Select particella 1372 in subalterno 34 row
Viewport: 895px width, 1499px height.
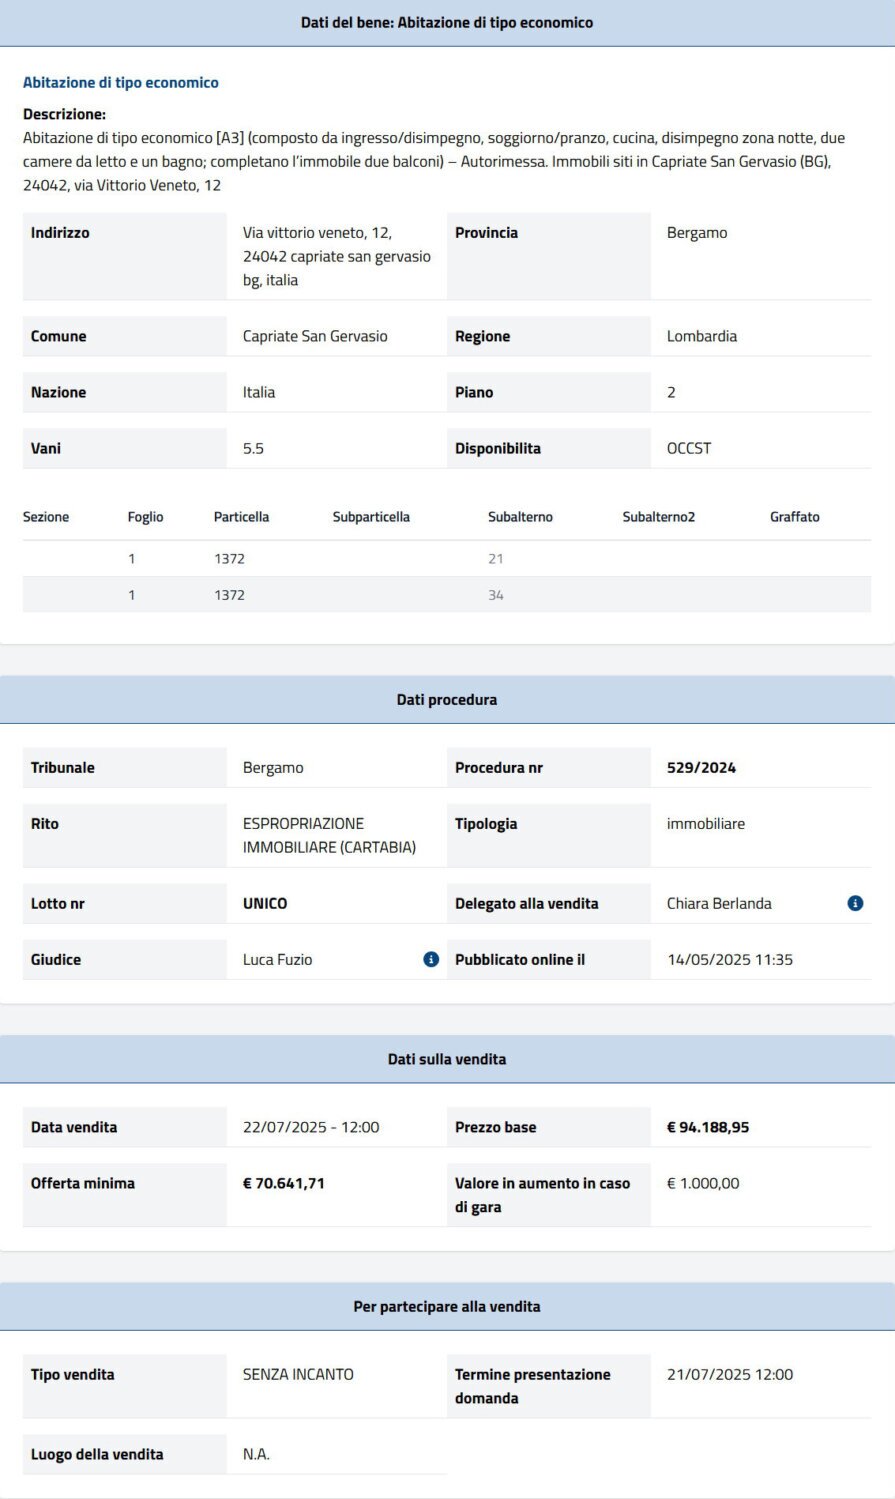point(229,595)
